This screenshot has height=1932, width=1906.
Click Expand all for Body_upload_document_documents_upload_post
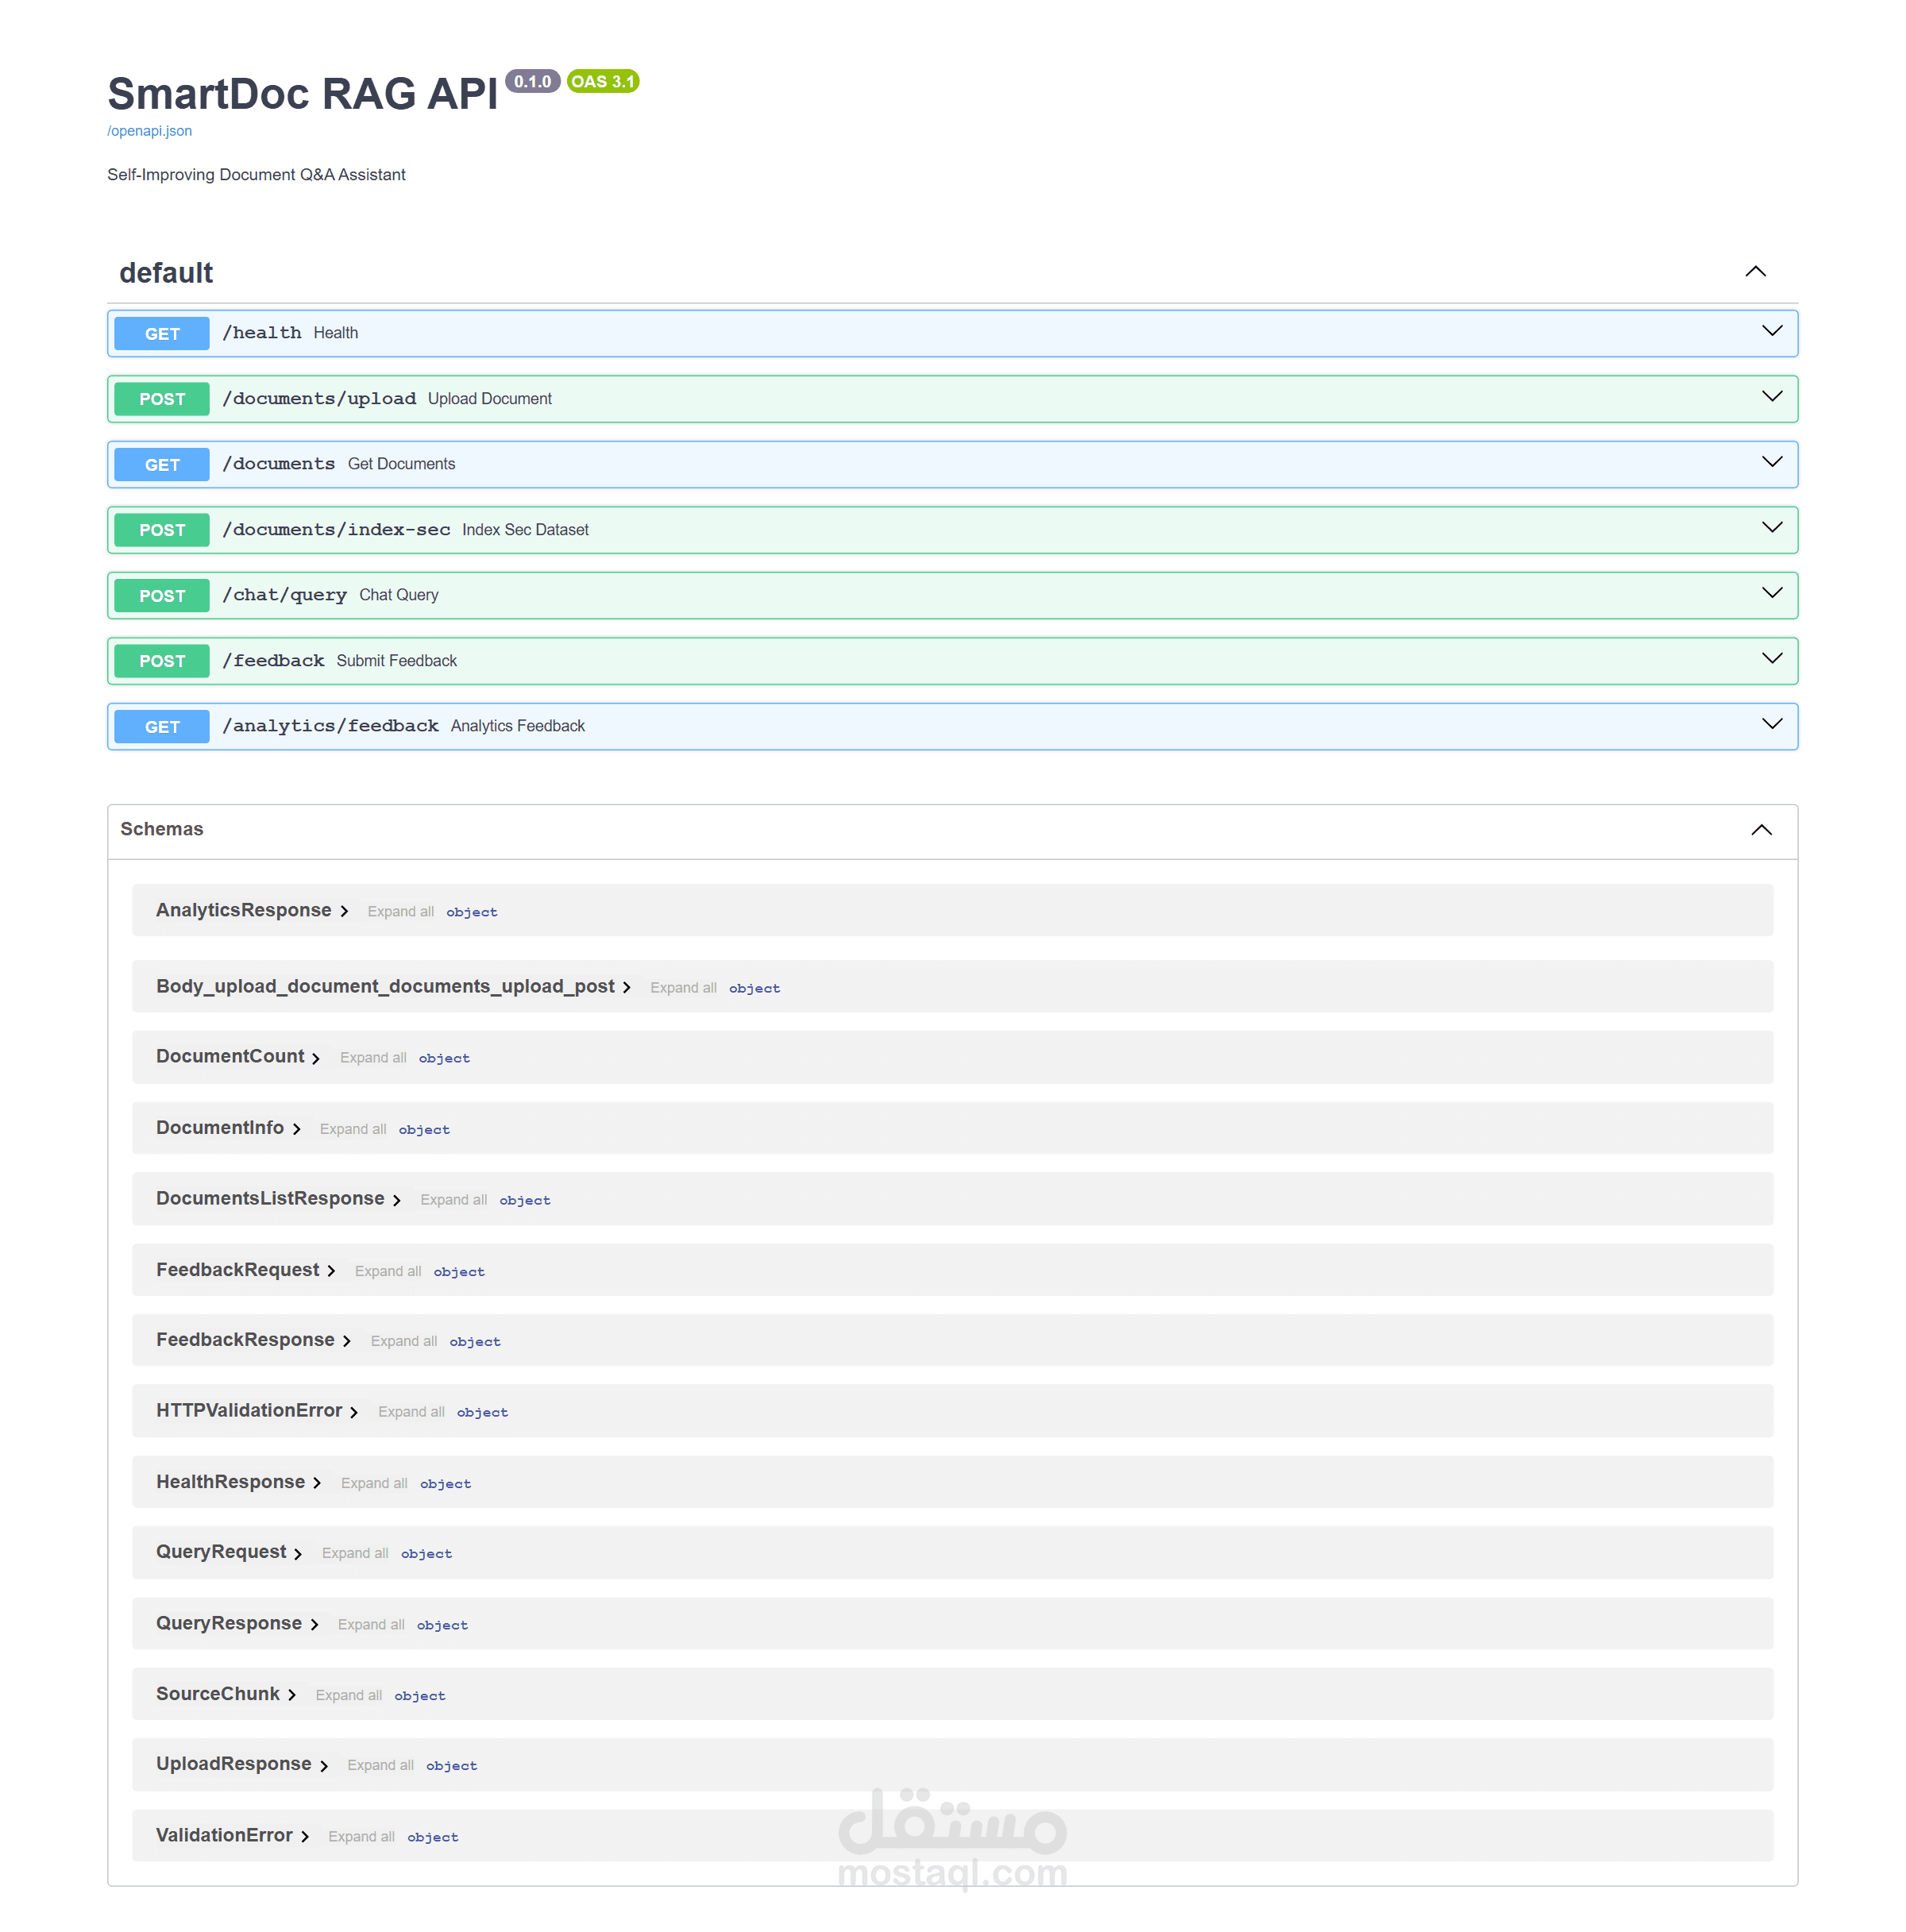[683, 987]
